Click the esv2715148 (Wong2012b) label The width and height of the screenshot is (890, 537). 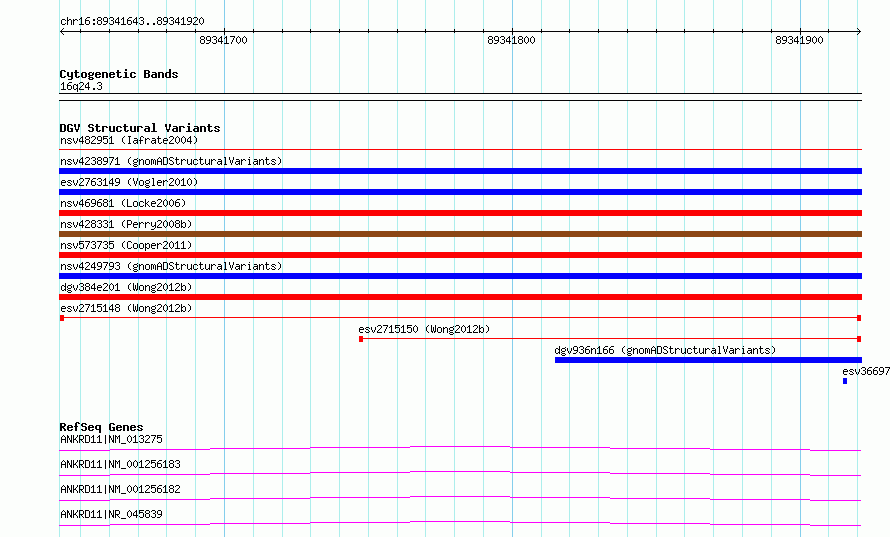[x=126, y=308]
